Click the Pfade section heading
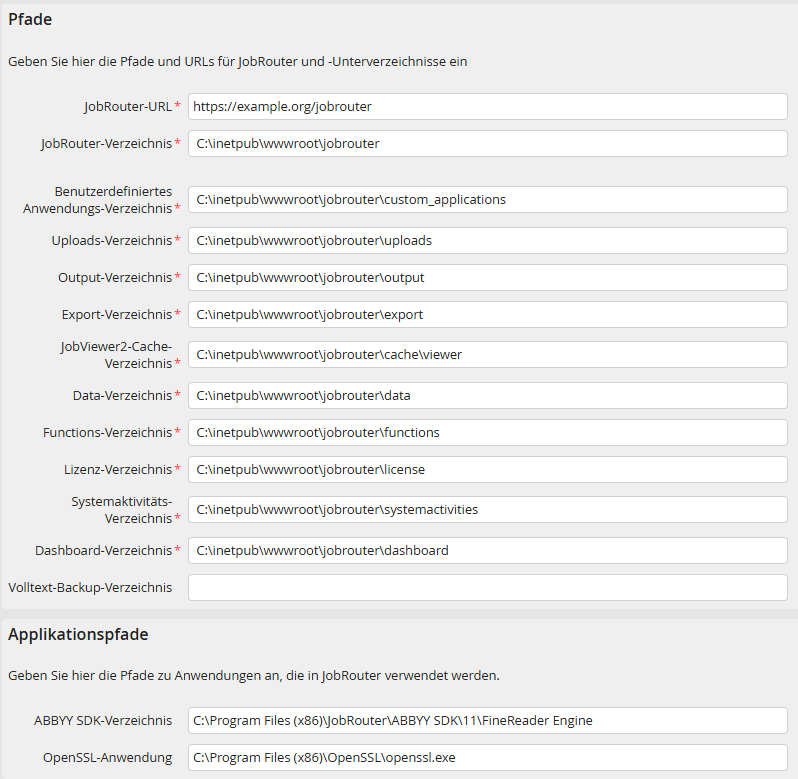 click(30, 19)
